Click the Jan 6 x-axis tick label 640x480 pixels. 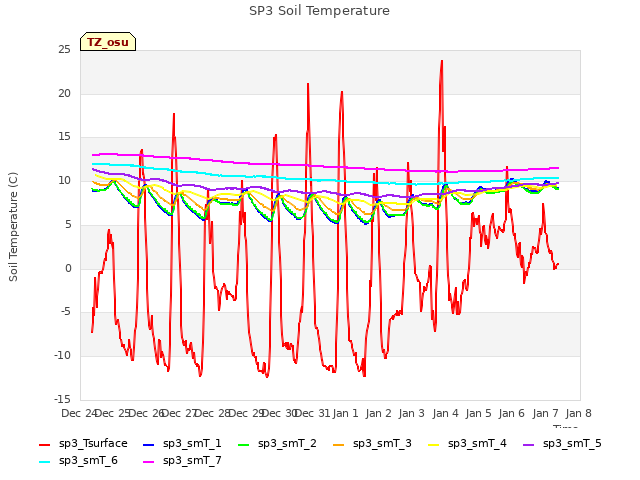(511, 413)
